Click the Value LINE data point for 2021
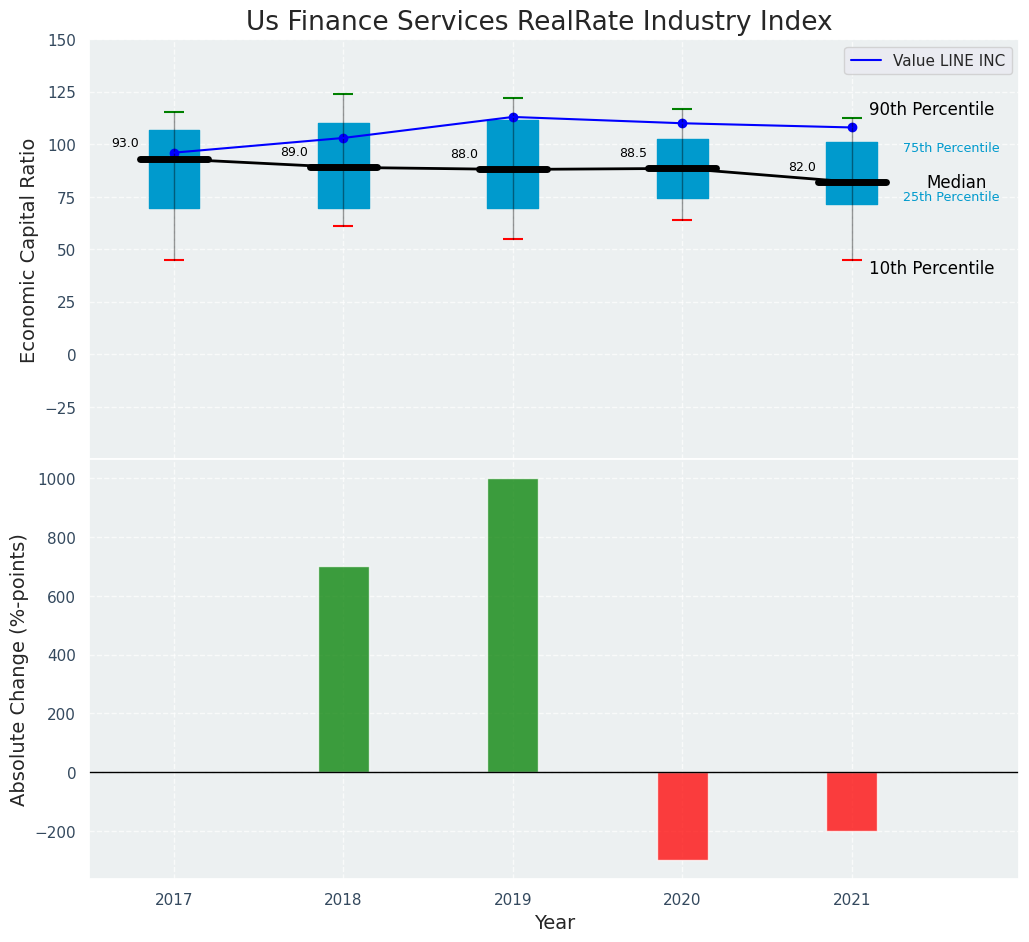Screen dimensions: 1029x942 point(852,127)
